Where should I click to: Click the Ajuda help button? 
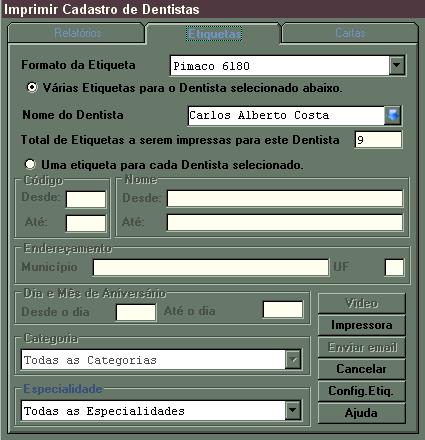(x=362, y=413)
